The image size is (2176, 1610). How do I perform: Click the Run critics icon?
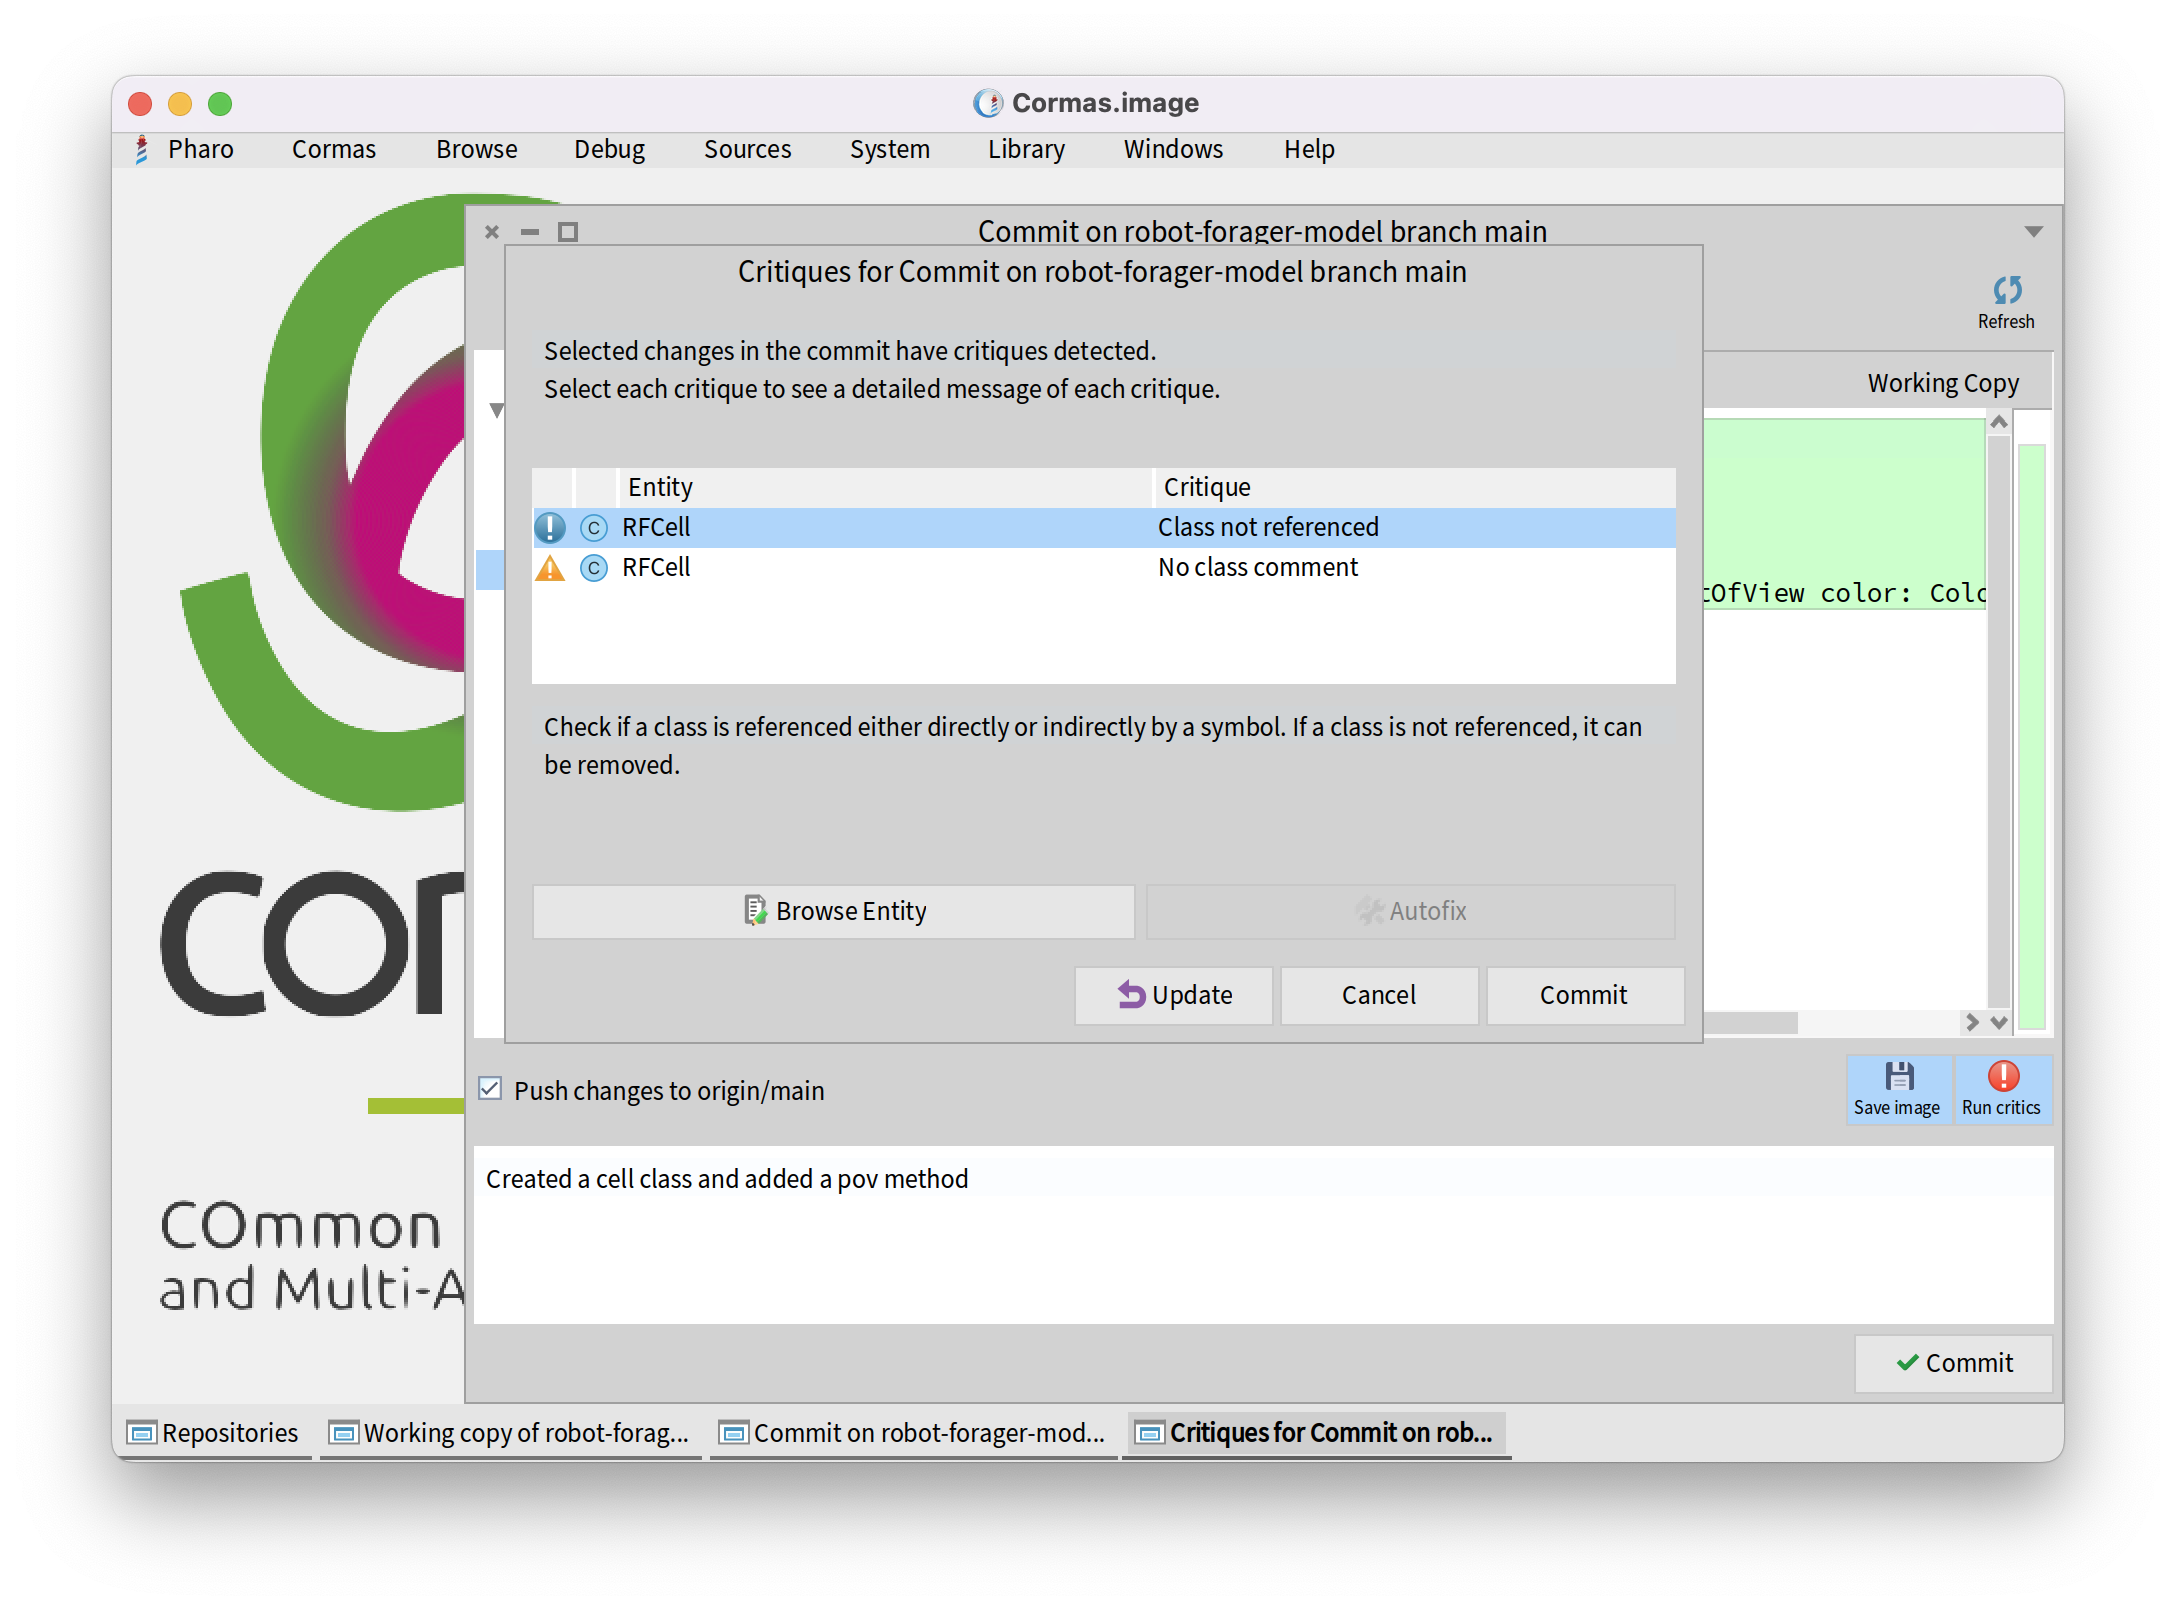[x=2003, y=1077]
